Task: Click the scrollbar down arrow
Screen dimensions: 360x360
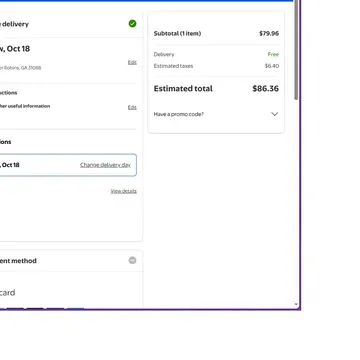Action: (296, 304)
